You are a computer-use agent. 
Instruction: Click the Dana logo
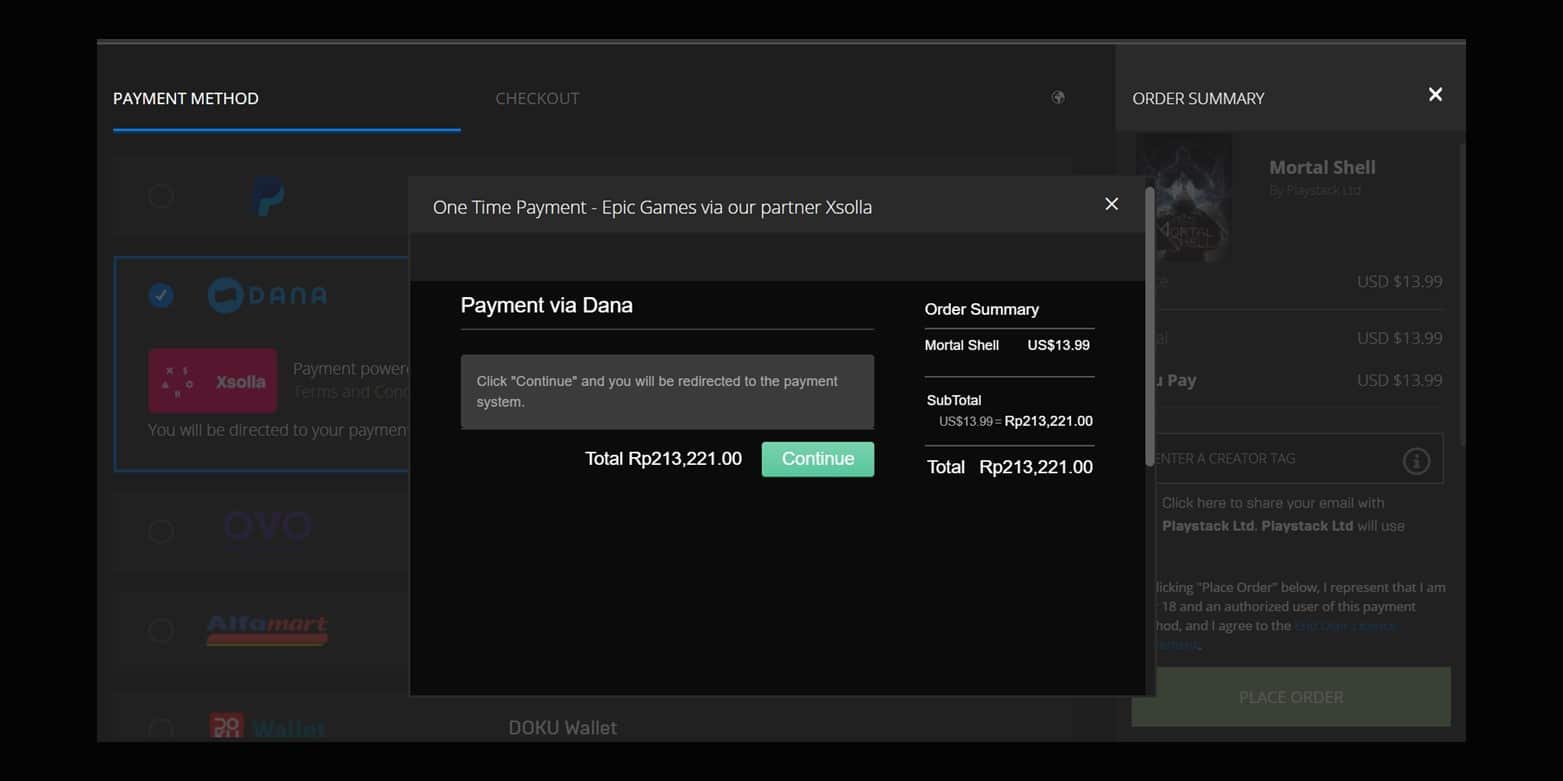click(x=267, y=295)
